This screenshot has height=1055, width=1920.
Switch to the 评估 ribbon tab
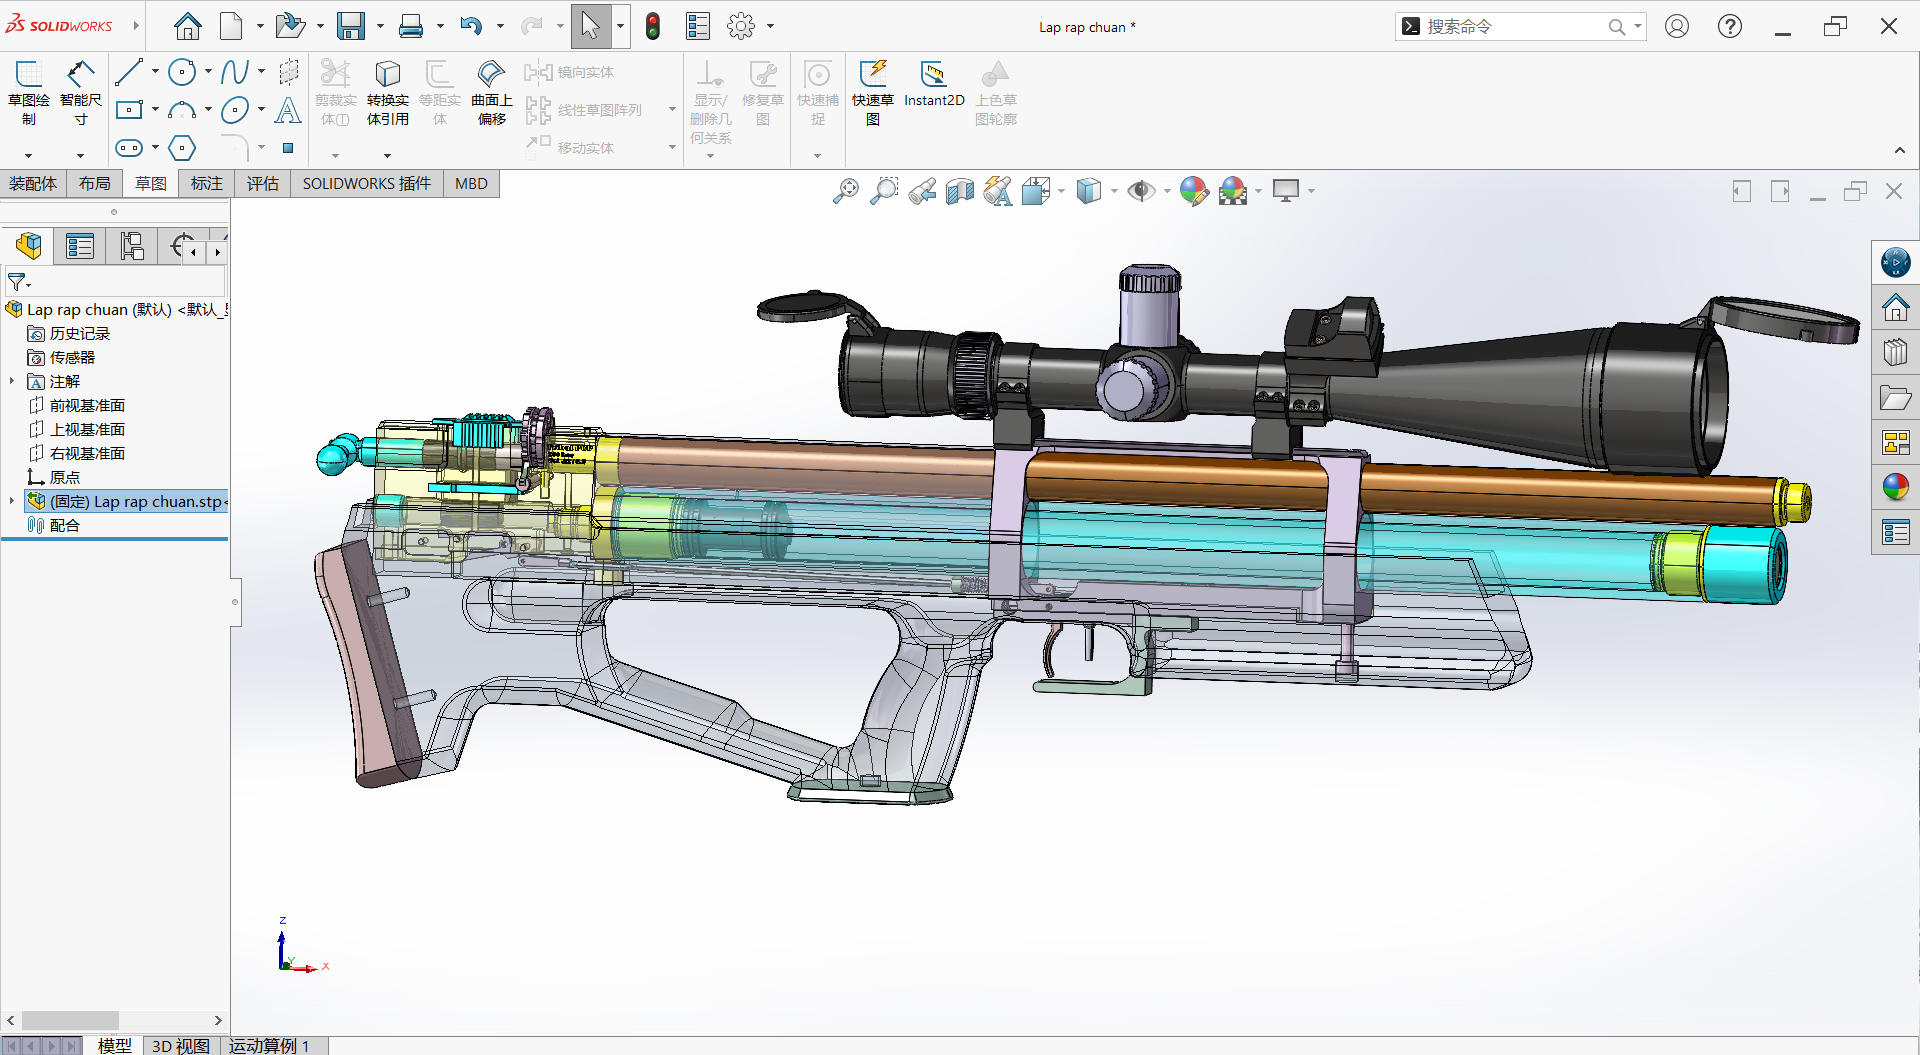click(262, 183)
